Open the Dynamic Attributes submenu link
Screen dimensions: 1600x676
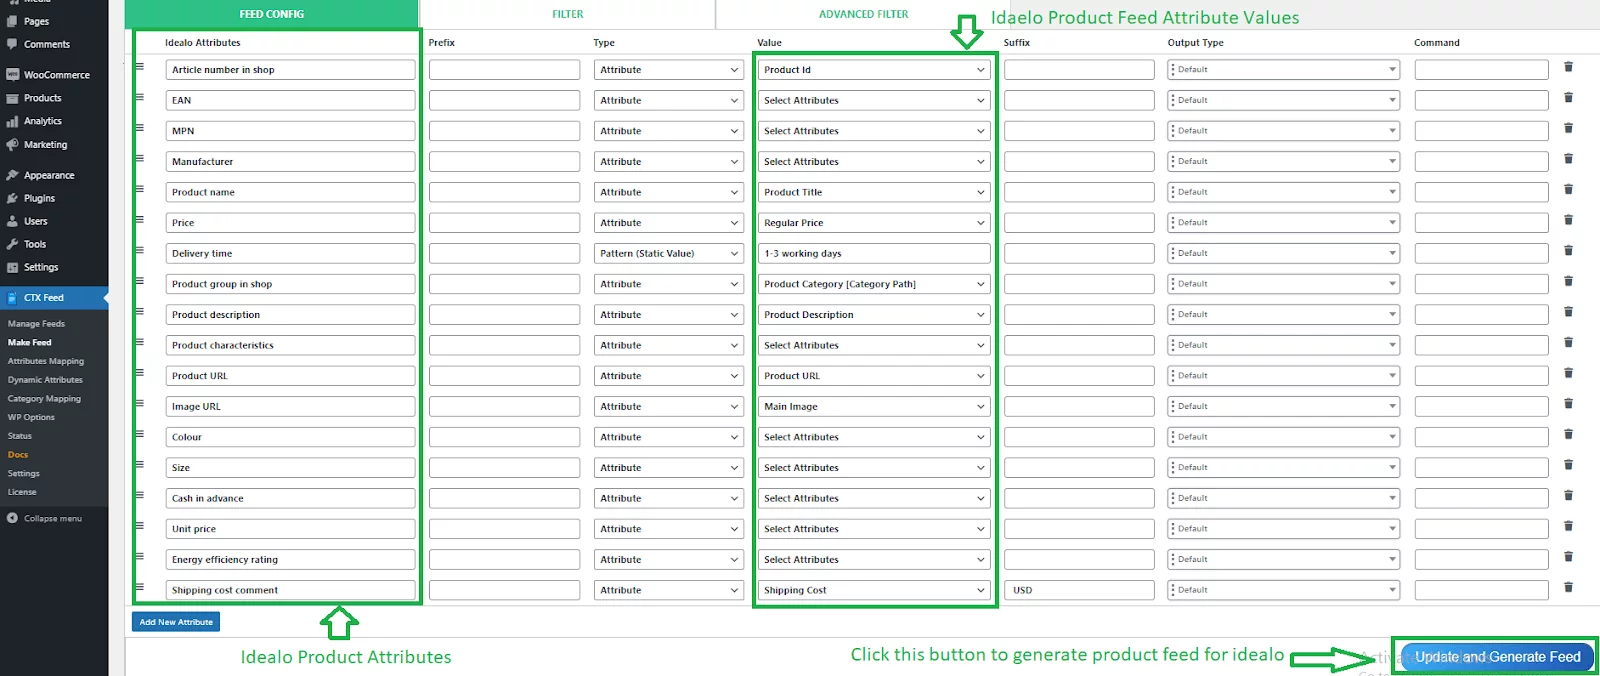point(45,380)
